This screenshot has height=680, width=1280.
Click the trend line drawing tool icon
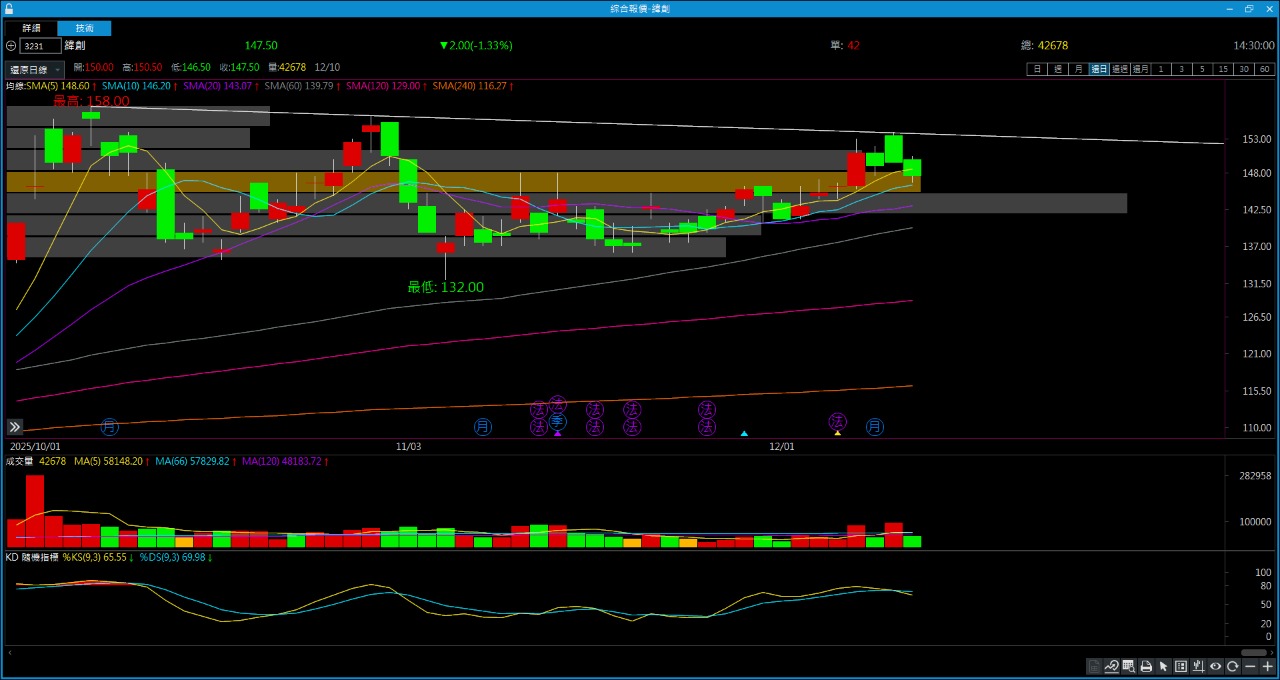pyautogui.click(x=1111, y=667)
